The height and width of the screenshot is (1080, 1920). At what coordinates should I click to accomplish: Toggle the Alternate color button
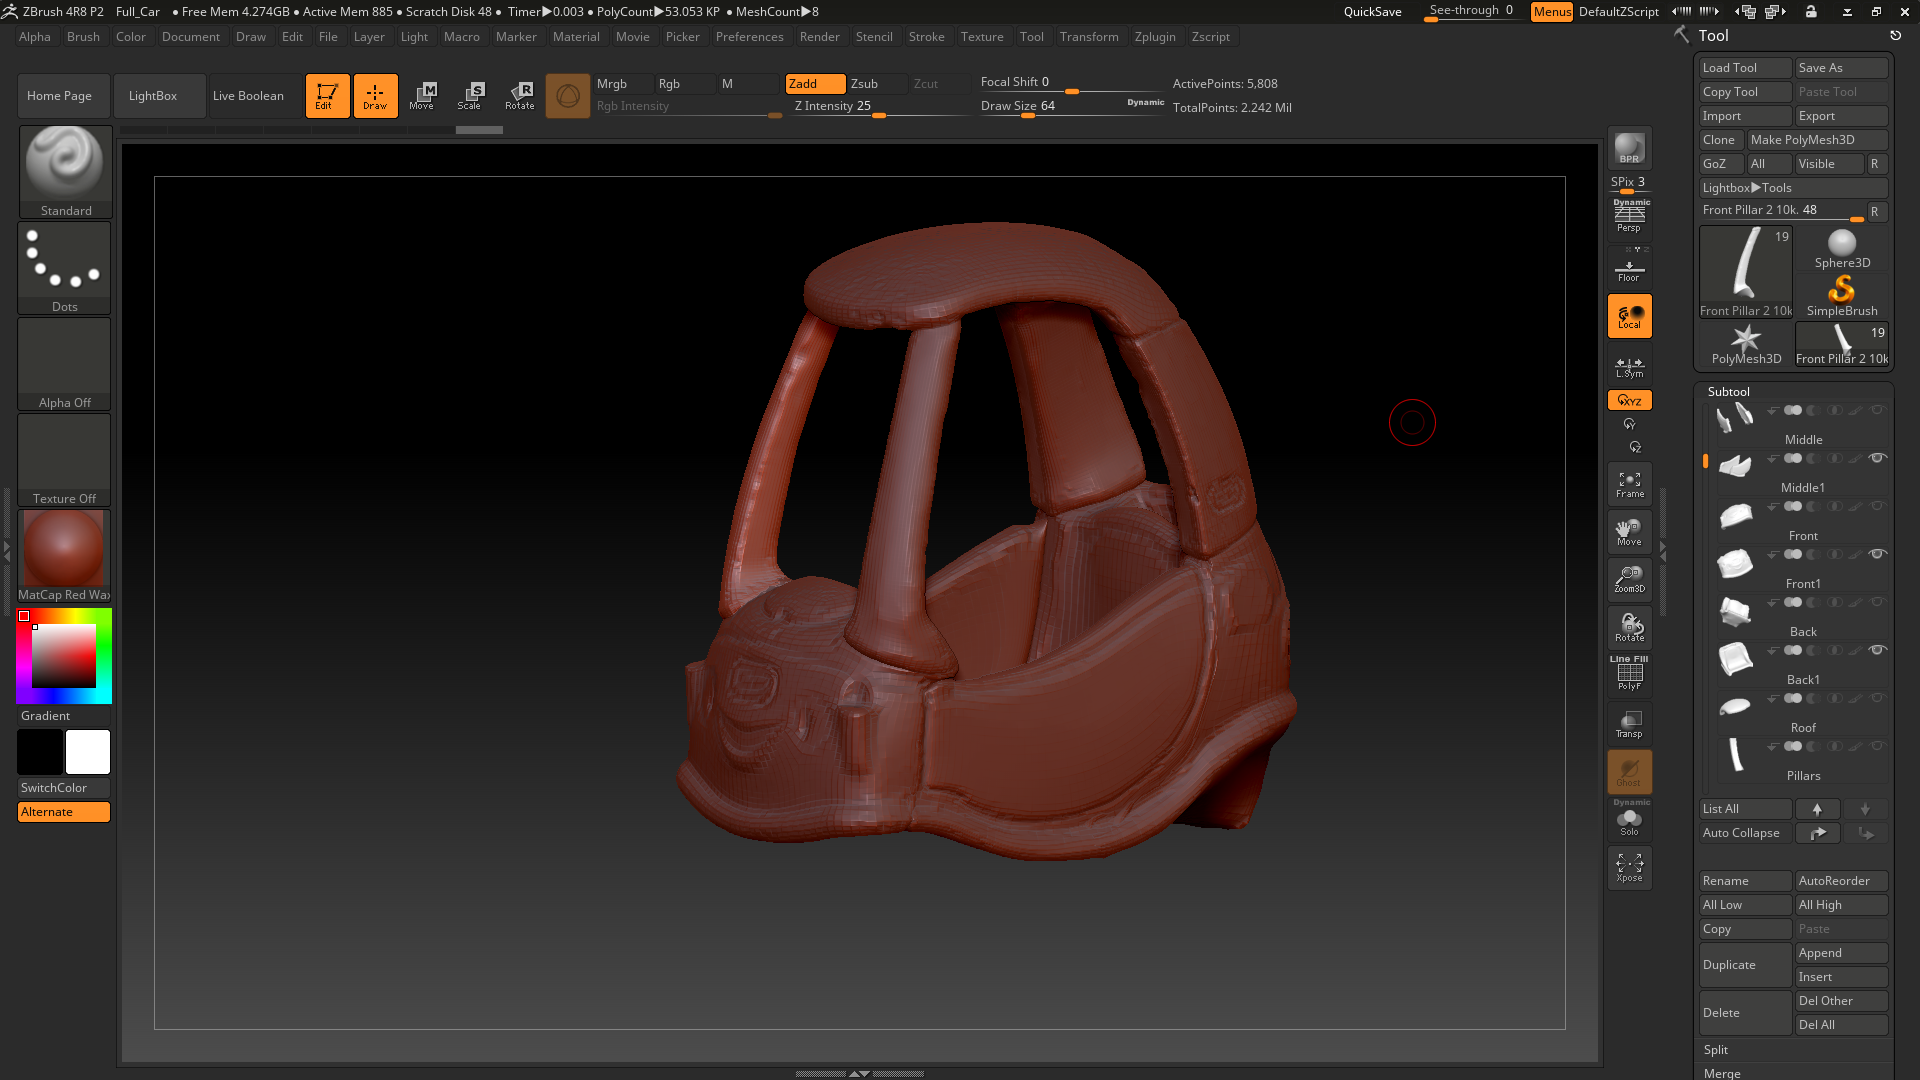tap(64, 812)
